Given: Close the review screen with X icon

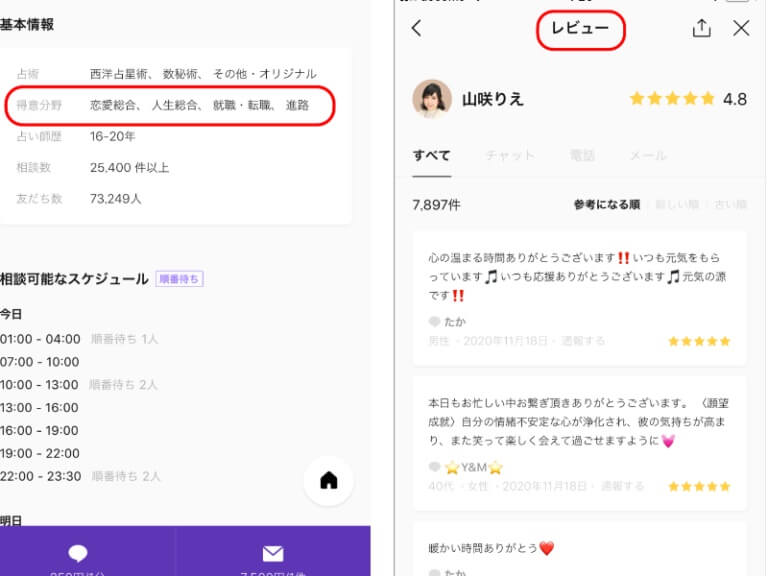Looking at the screenshot, I should 741,29.
